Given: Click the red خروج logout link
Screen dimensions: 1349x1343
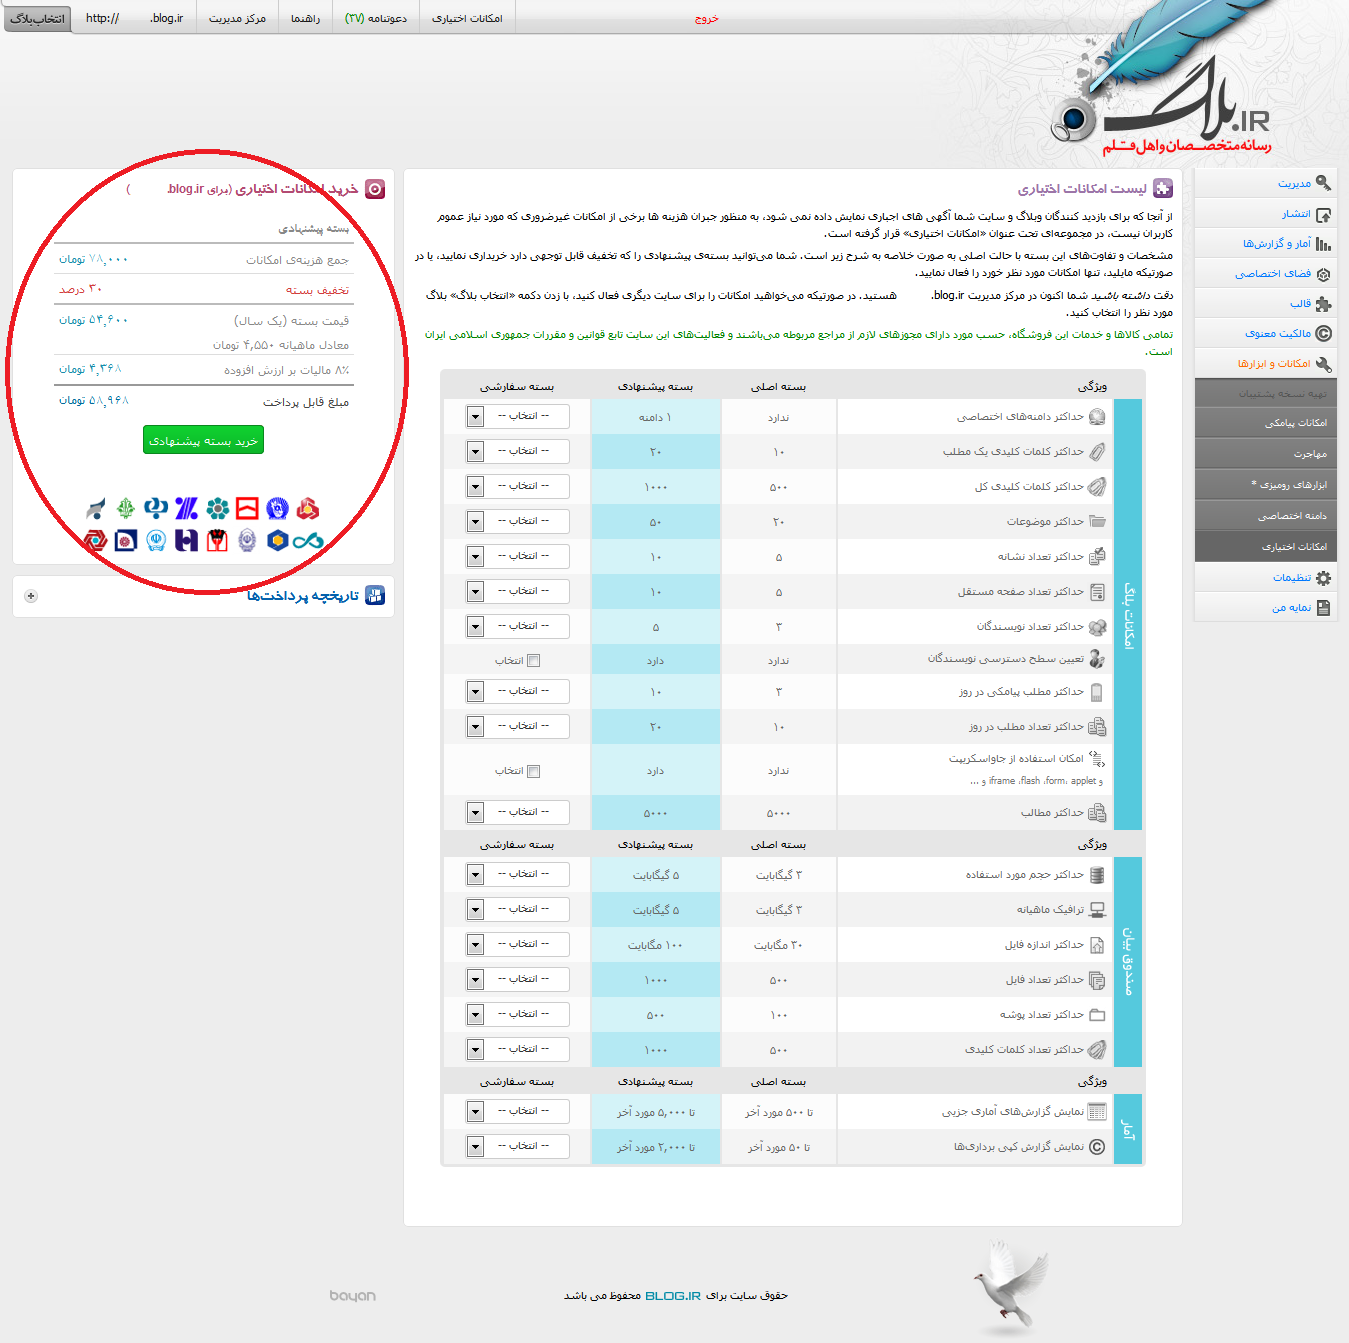Looking at the screenshot, I should (706, 19).
